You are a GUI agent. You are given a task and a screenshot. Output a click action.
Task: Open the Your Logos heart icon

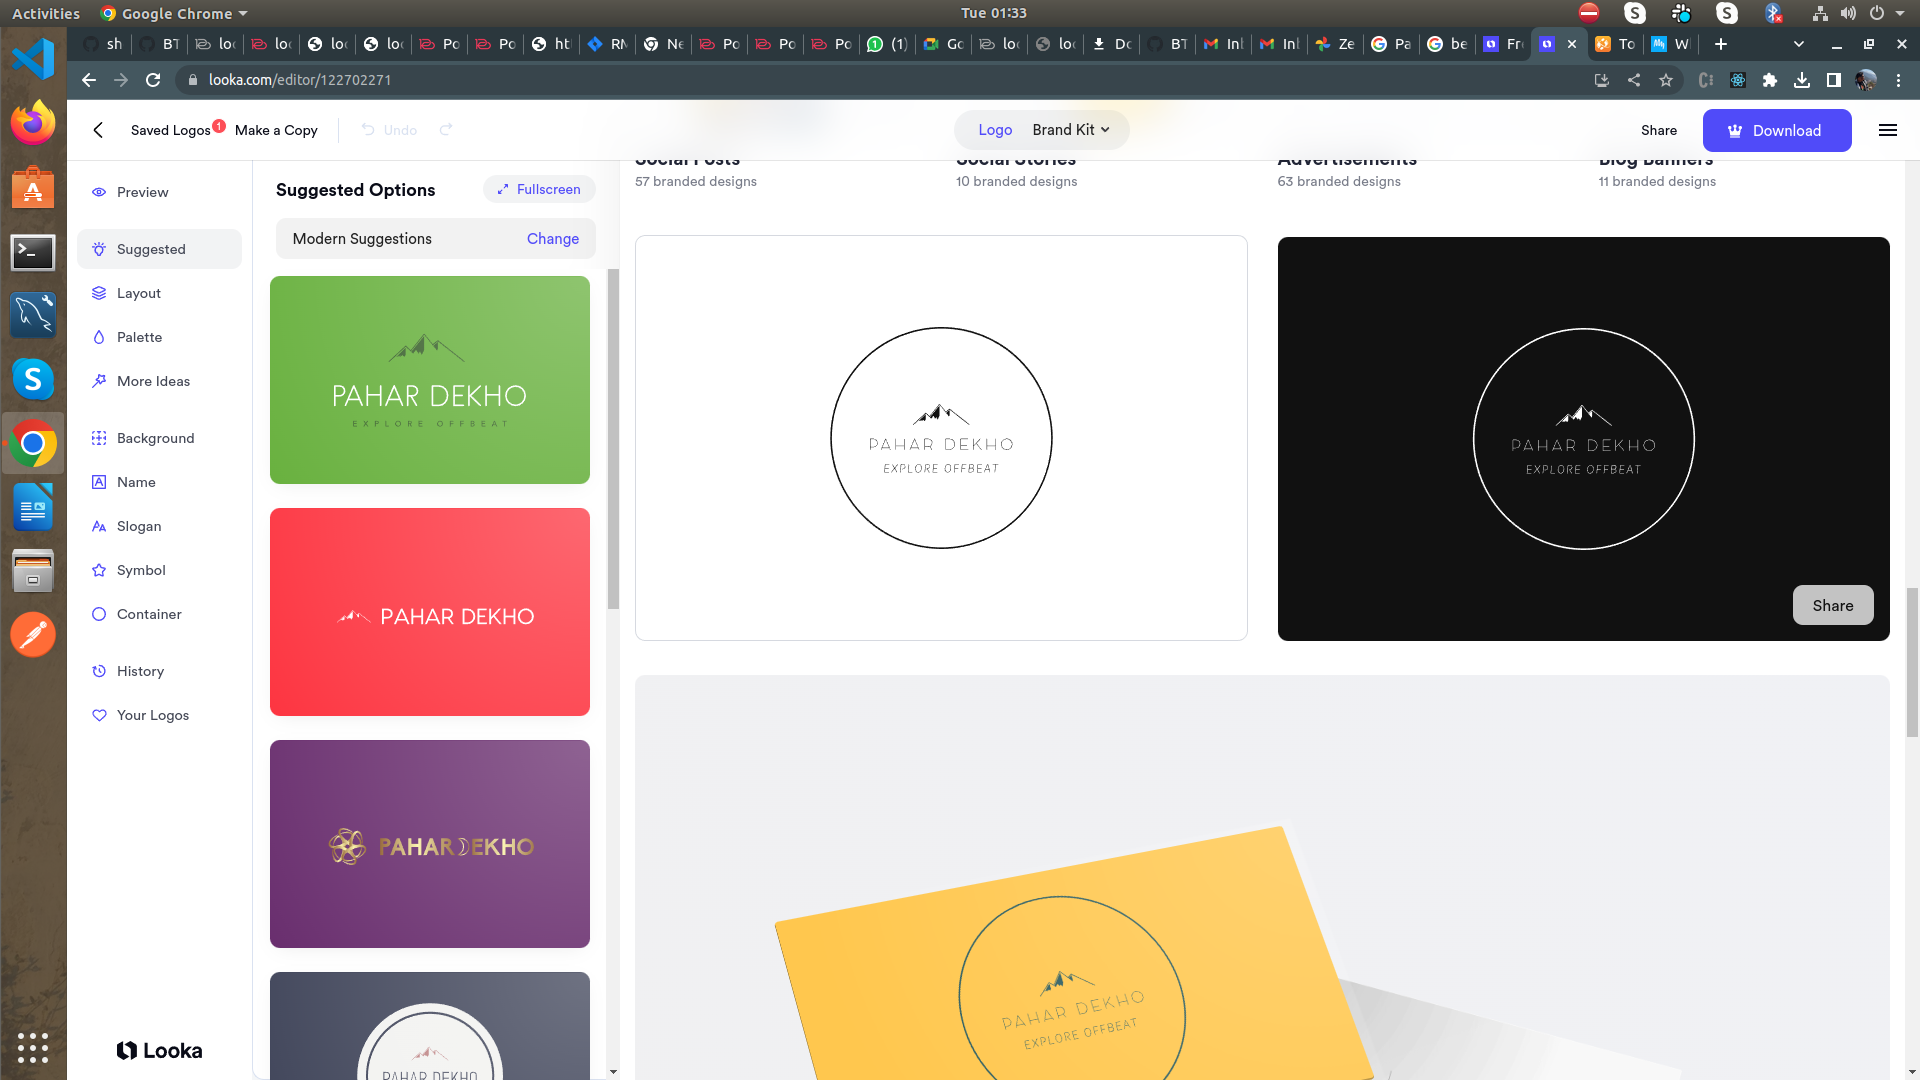(99, 715)
